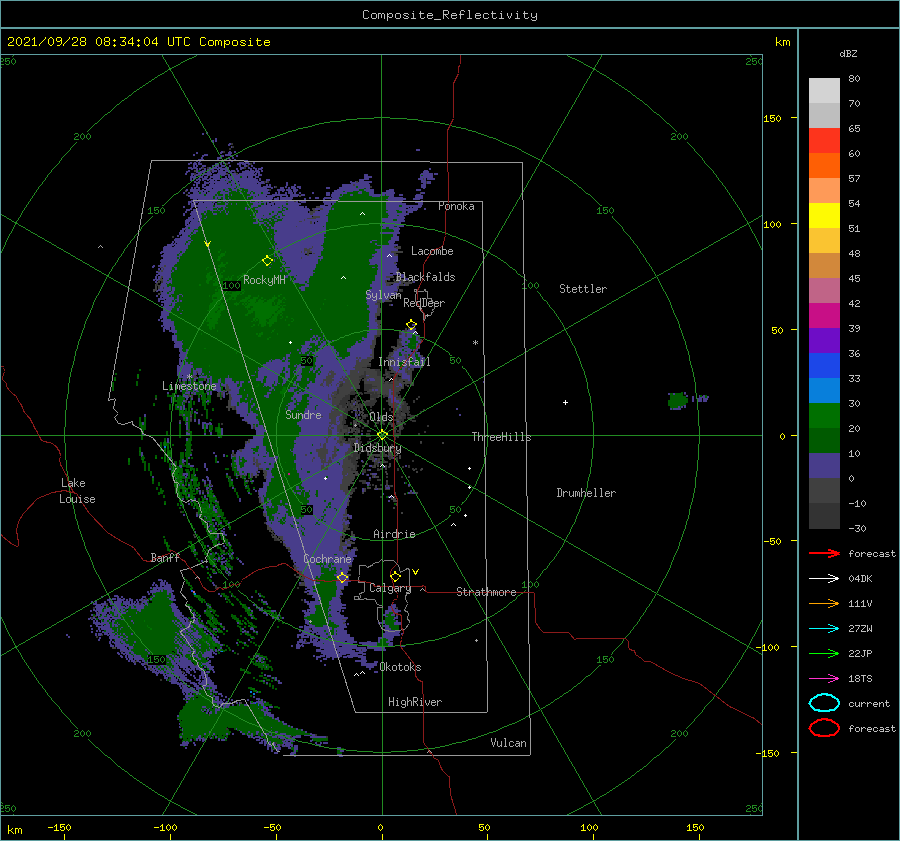Click the HighRiver label

click(415, 702)
